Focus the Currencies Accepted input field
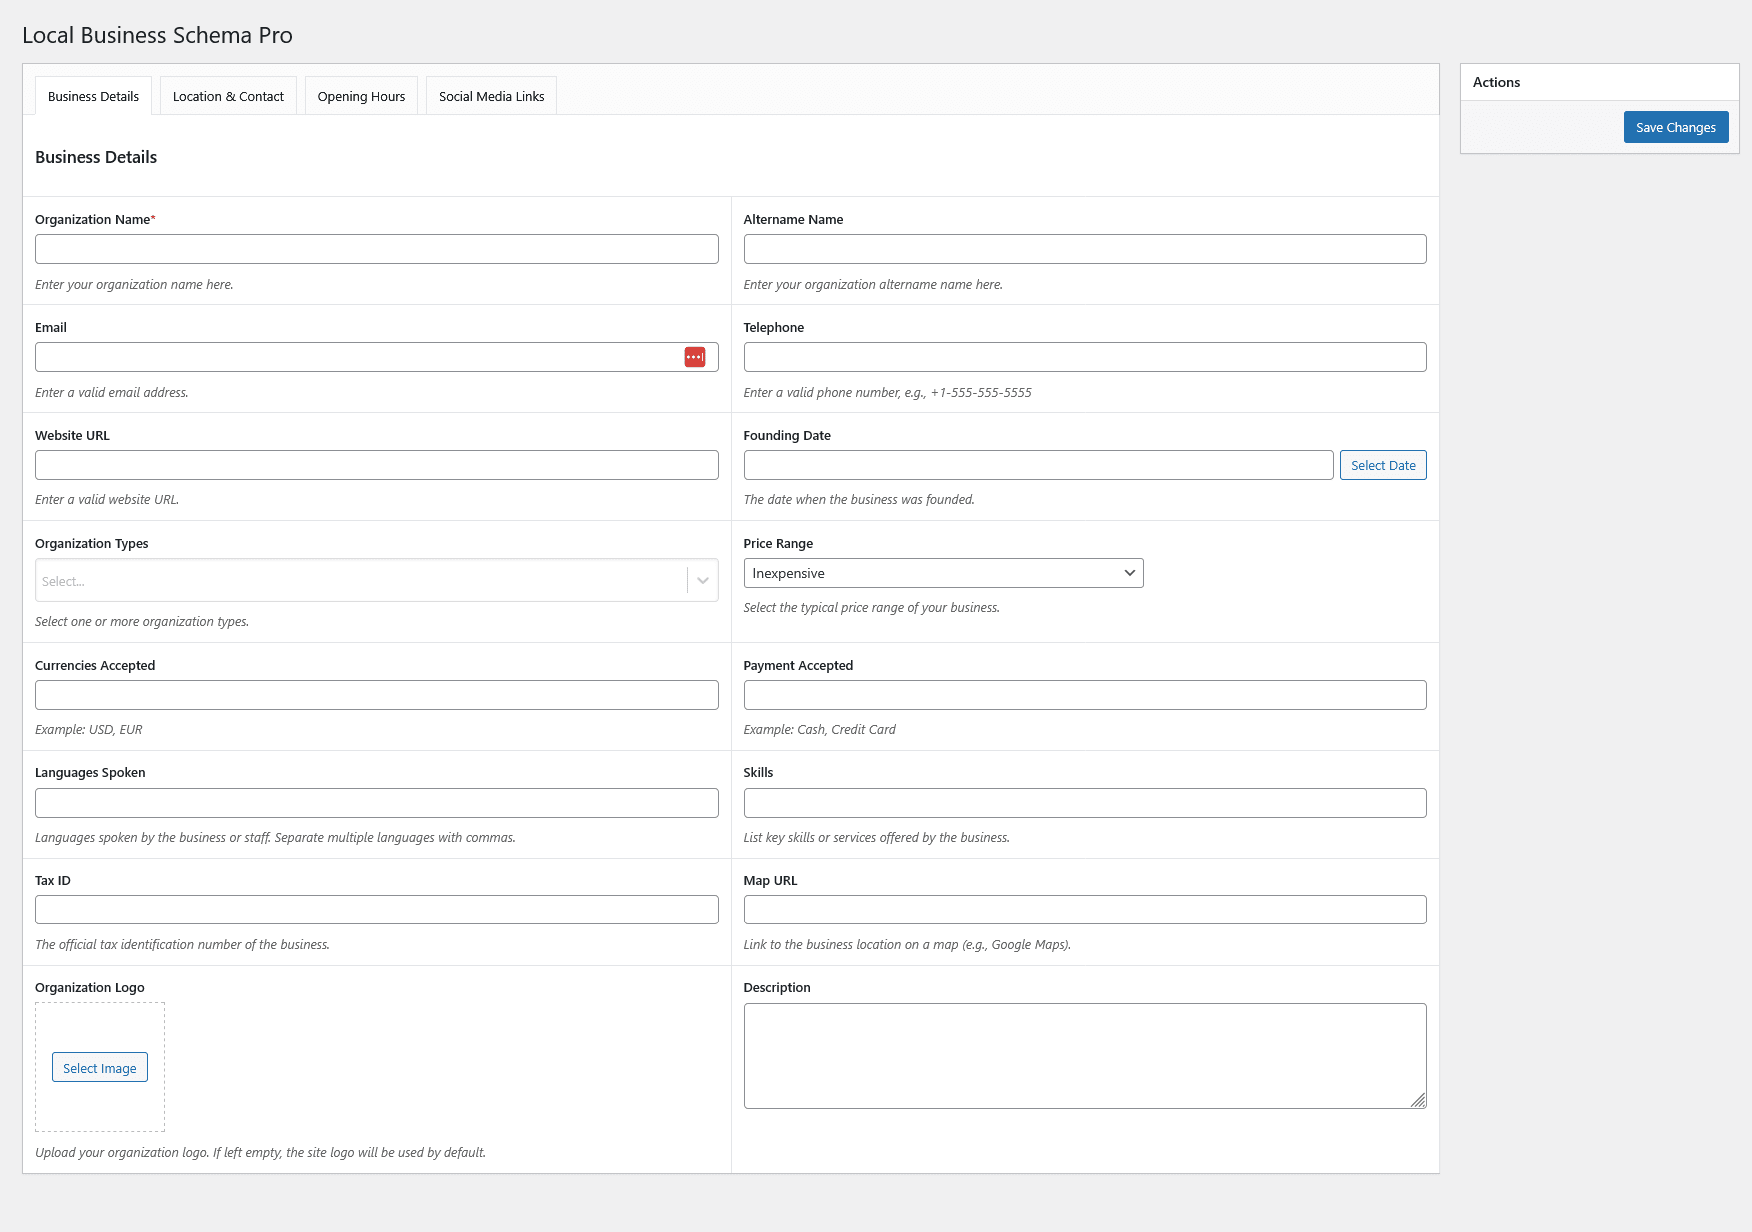 click(x=377, y=695)
